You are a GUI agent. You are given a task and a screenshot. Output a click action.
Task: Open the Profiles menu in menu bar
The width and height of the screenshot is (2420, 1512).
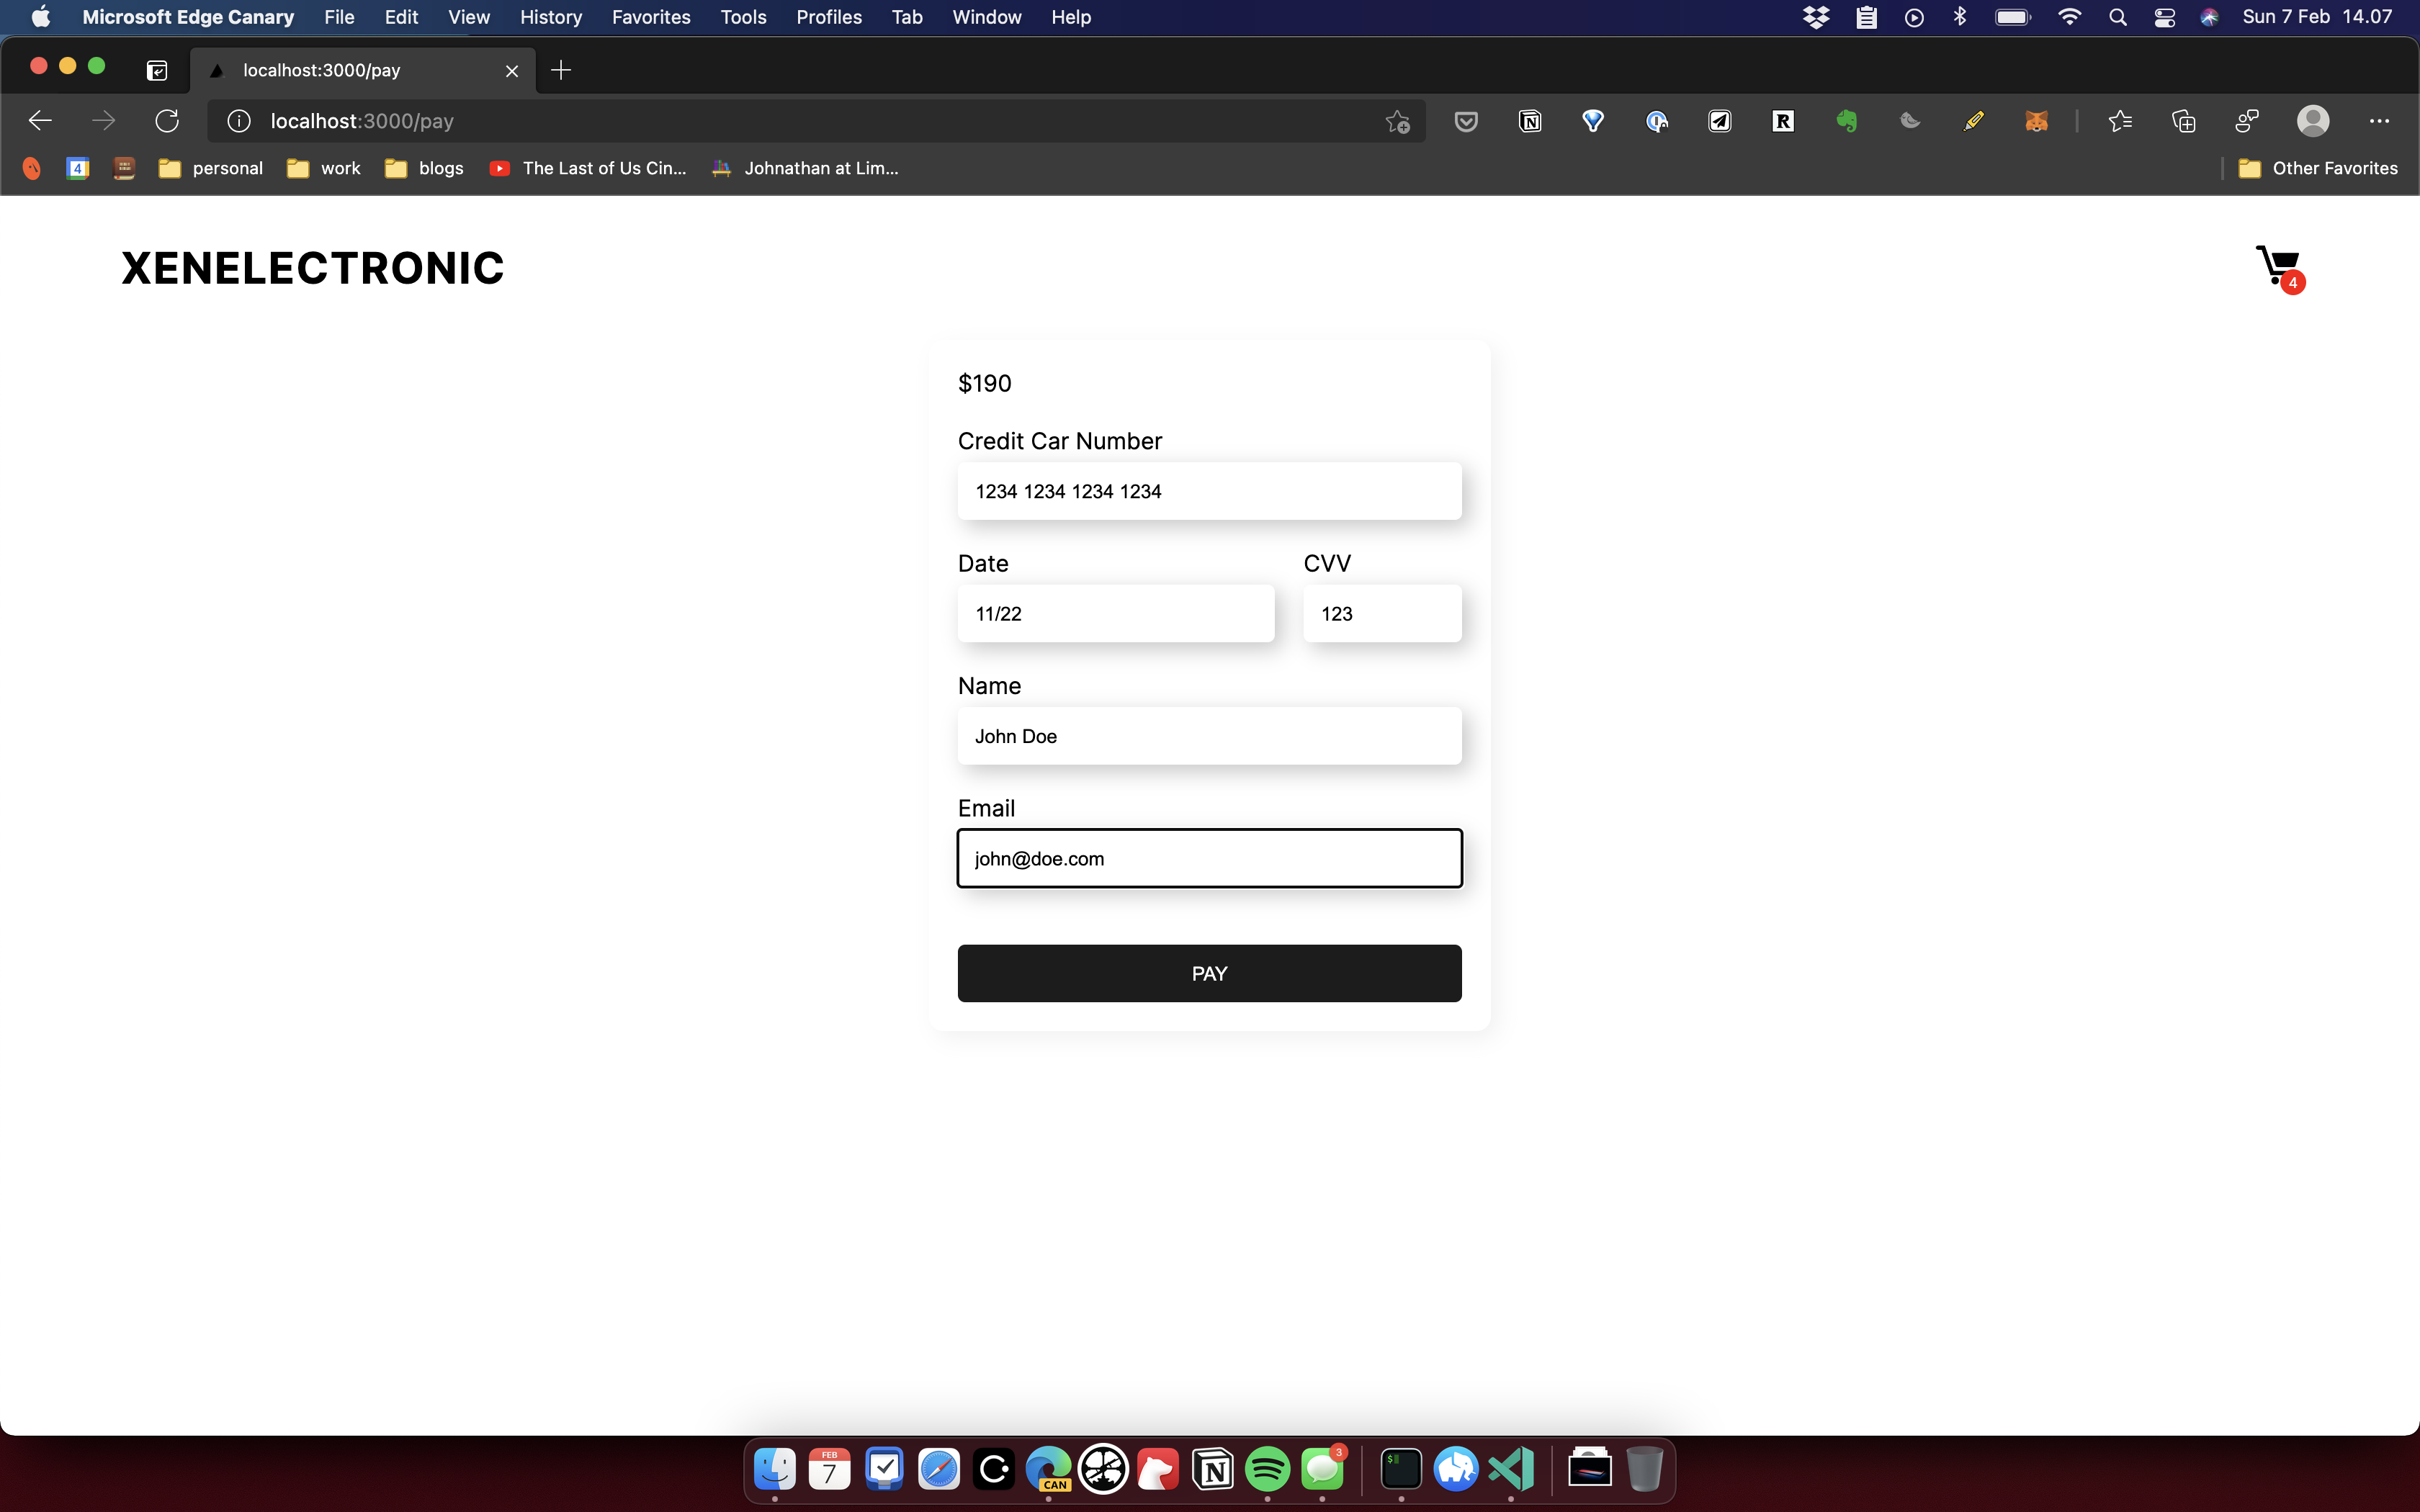[x=828, y=17]
